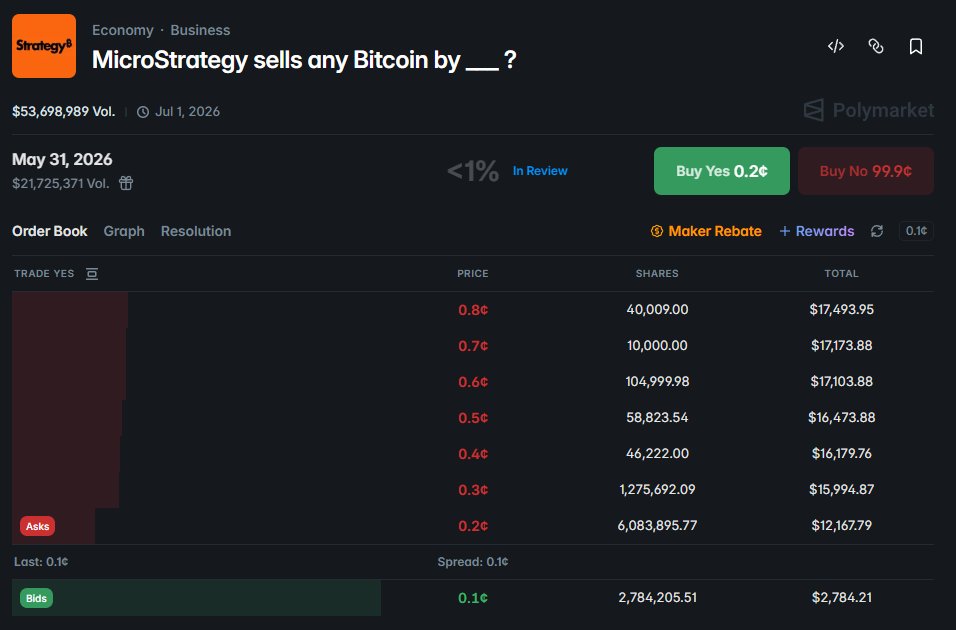
Task: Click the $53,698,989 Vol. figure
Action: tap(63, 112)
